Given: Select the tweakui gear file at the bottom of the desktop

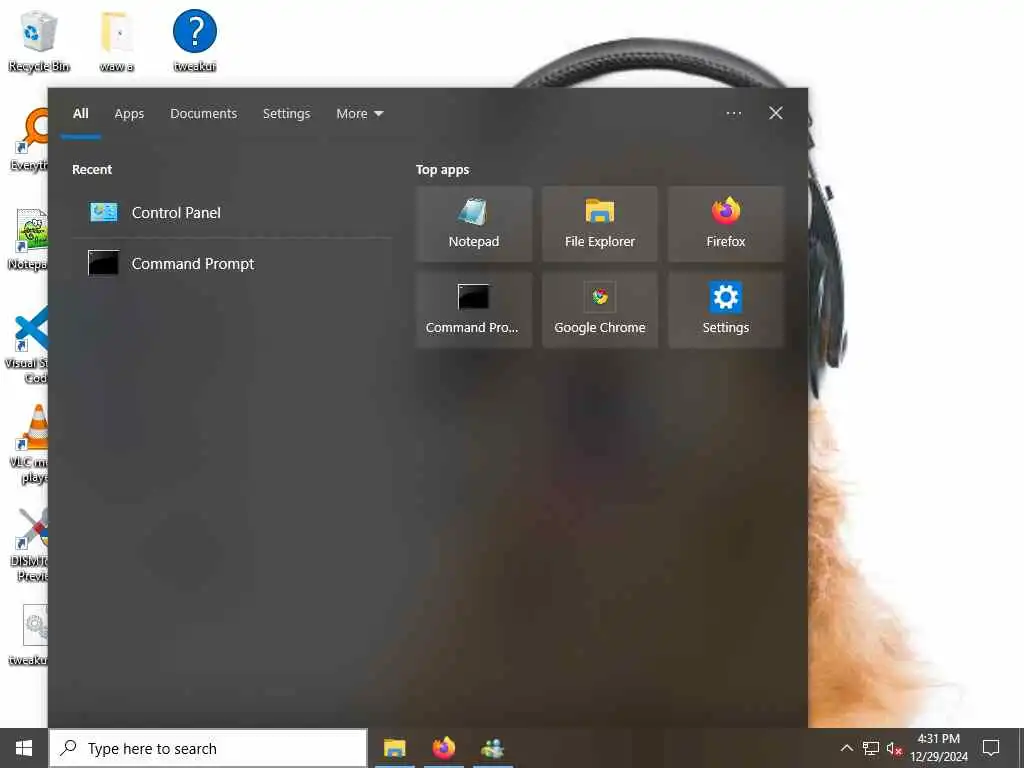Looking at the screenshot, I should pyautogui.click(x=29, y=635).
